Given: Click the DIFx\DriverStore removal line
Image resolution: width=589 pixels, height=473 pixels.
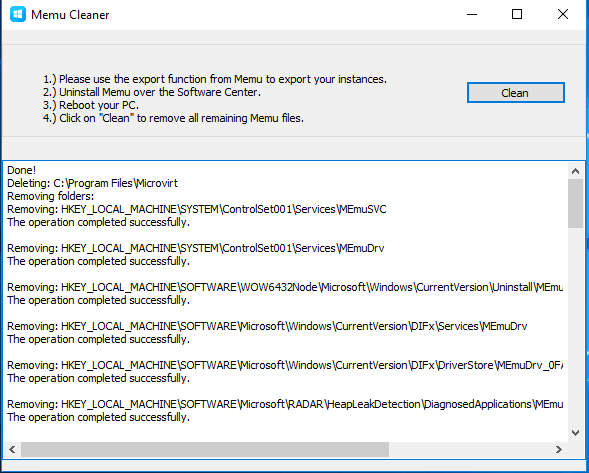Looking at the screenshot, I should tap(285, 365).
